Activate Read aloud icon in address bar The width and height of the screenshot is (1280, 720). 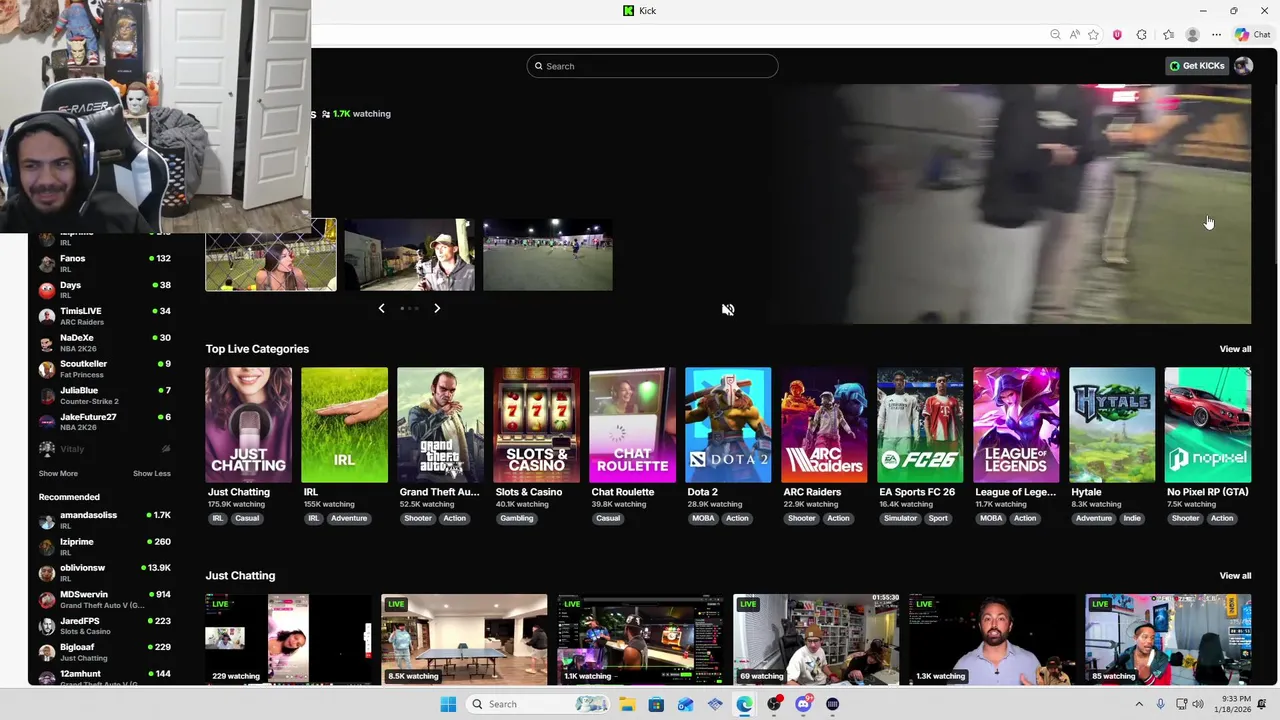coord(1074,35)
